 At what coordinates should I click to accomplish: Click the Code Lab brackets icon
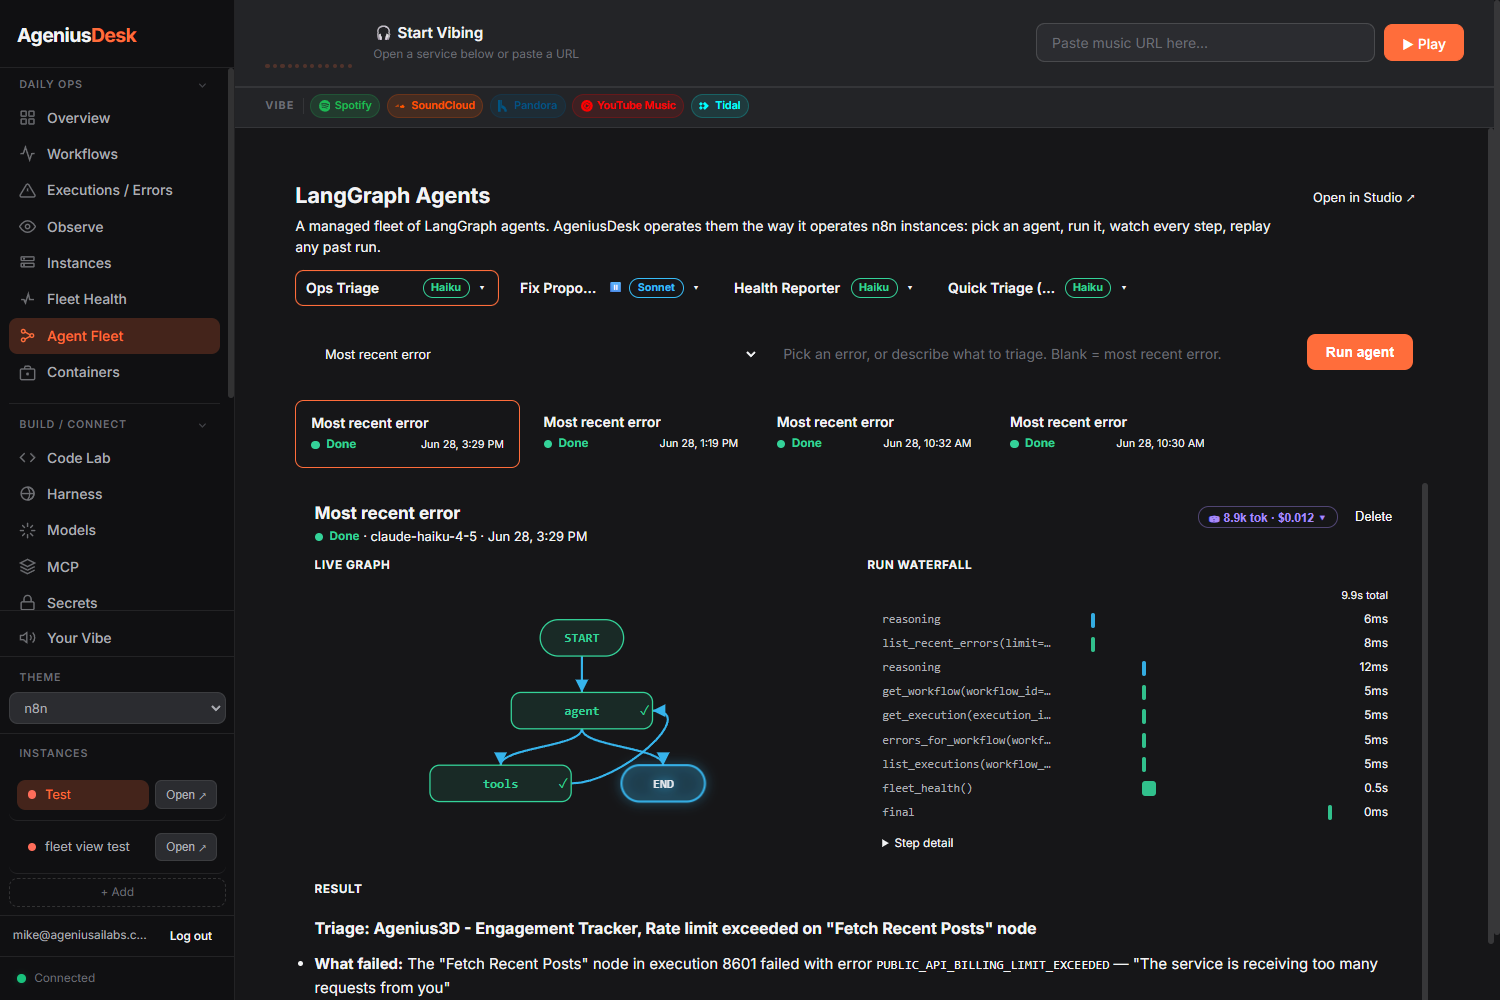[x=27, y=458]
